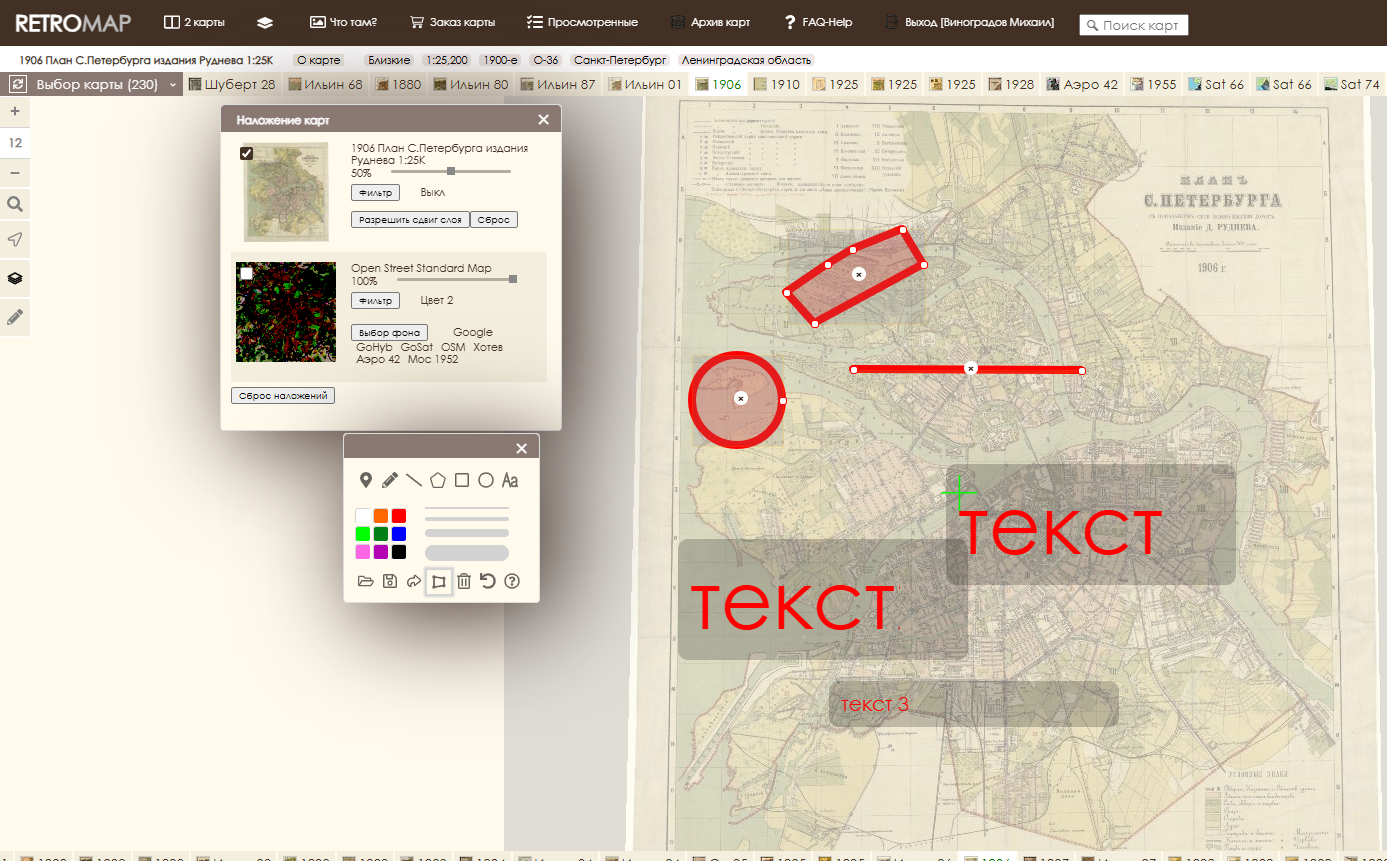Open Фильтр for the 1906 map layer

click(x=375, y=192)
